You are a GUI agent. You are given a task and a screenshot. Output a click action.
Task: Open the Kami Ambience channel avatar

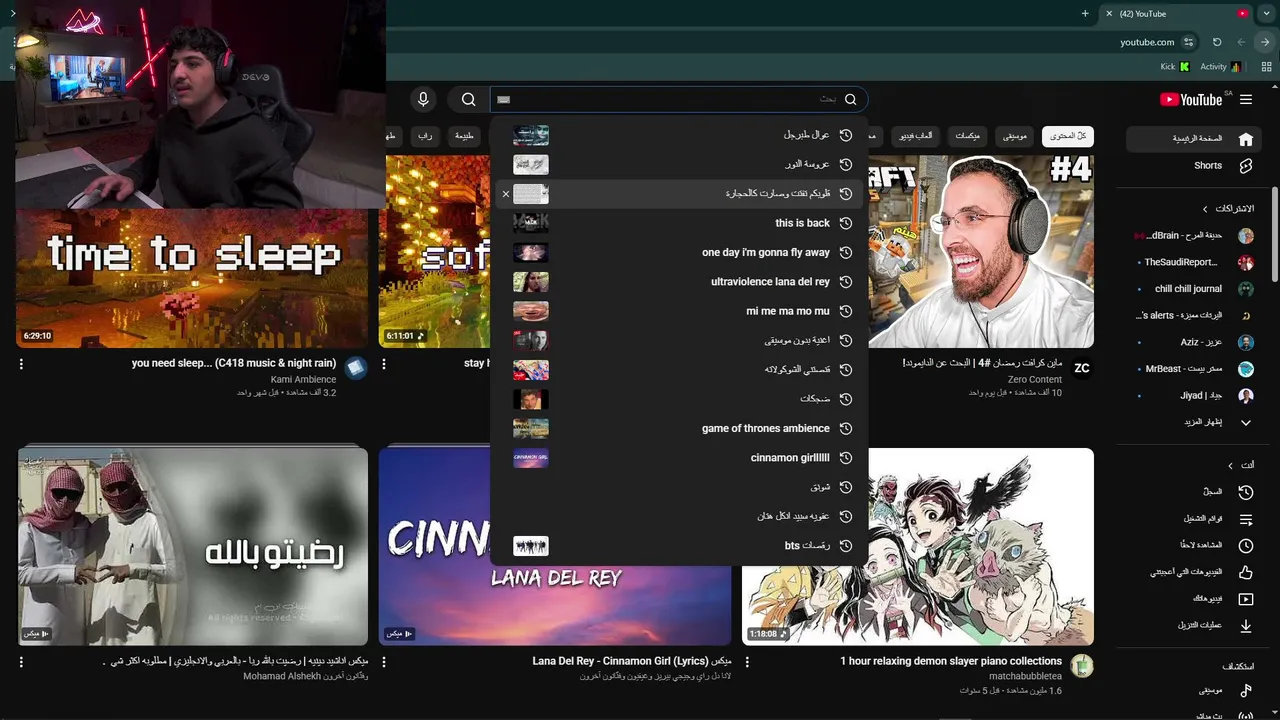tap(356, 368)
